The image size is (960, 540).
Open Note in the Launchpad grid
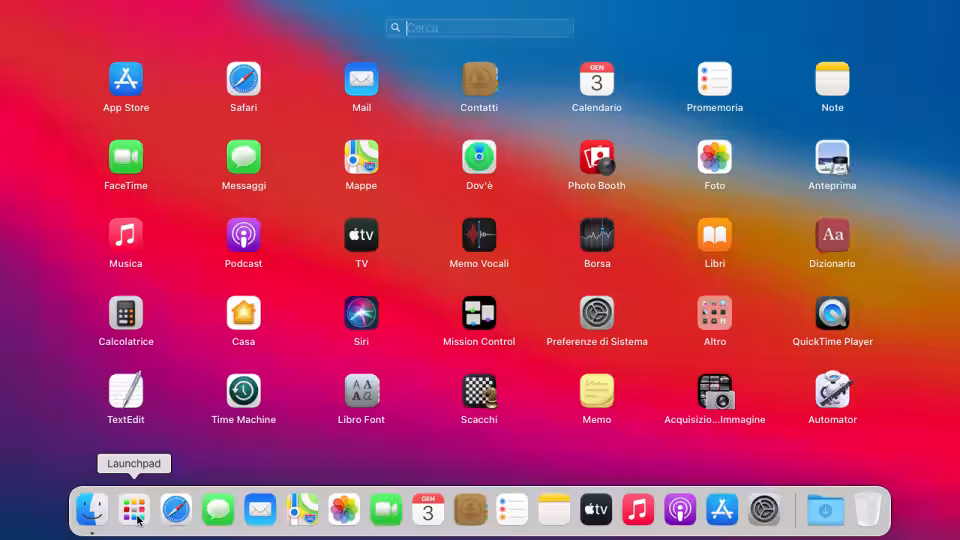[832, 79]
